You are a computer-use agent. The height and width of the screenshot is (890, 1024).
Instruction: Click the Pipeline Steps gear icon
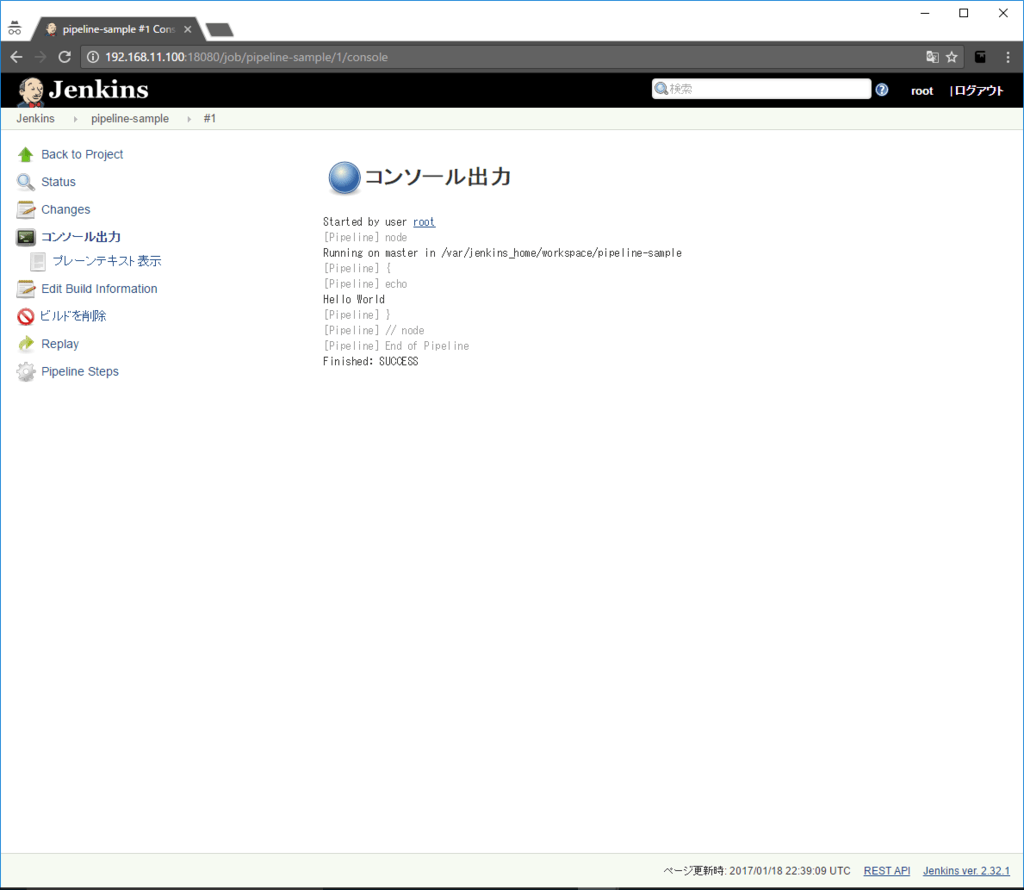[x=25, y=372]
